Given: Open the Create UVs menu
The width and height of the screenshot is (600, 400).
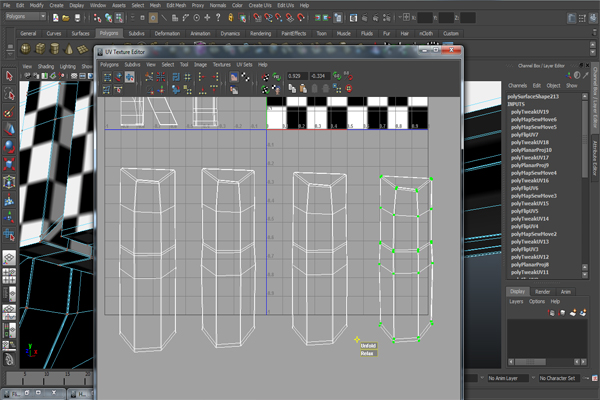Looking at the screenshot, I should tap(260, 5).
